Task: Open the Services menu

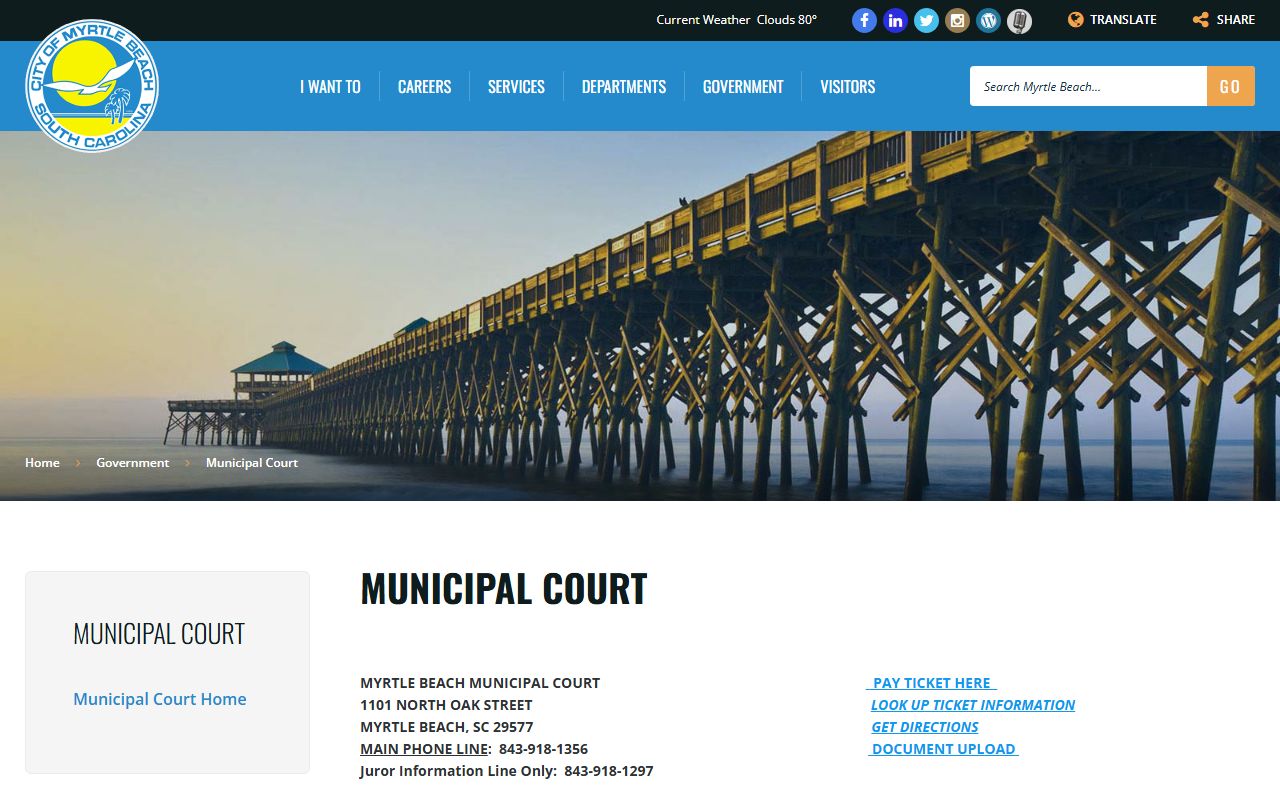Action: 516,87
